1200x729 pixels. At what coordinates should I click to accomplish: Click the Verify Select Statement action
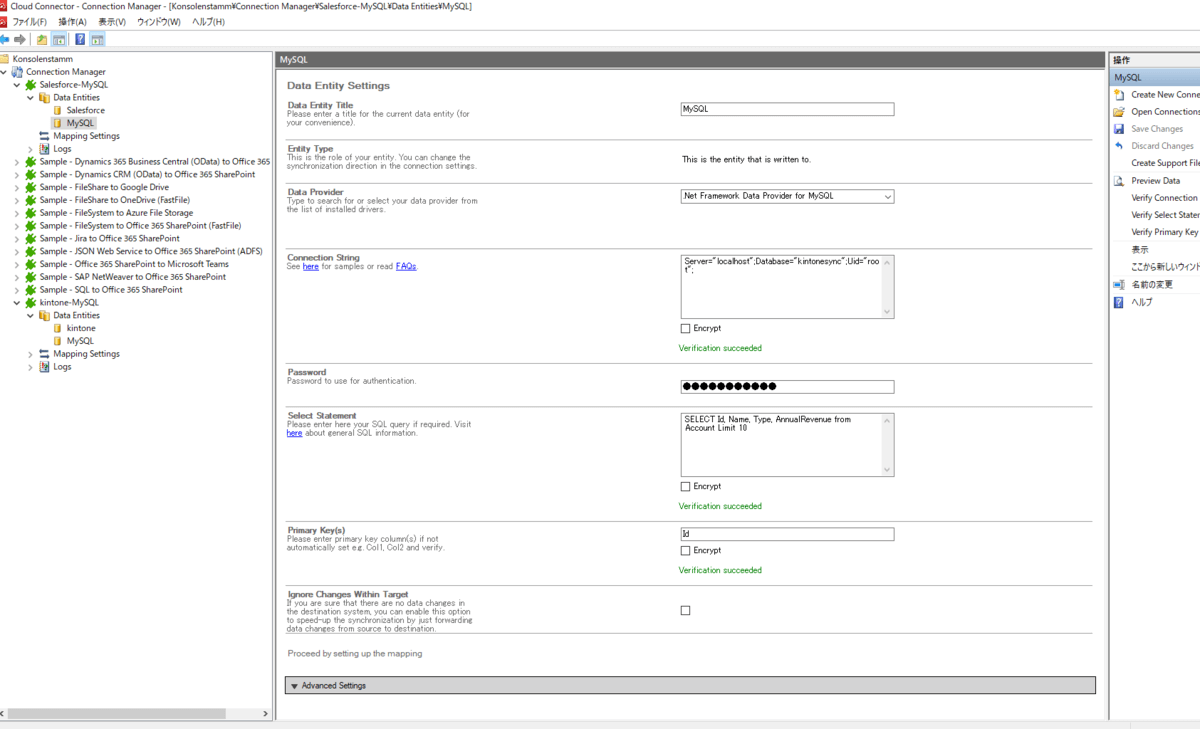(1165, 215)
